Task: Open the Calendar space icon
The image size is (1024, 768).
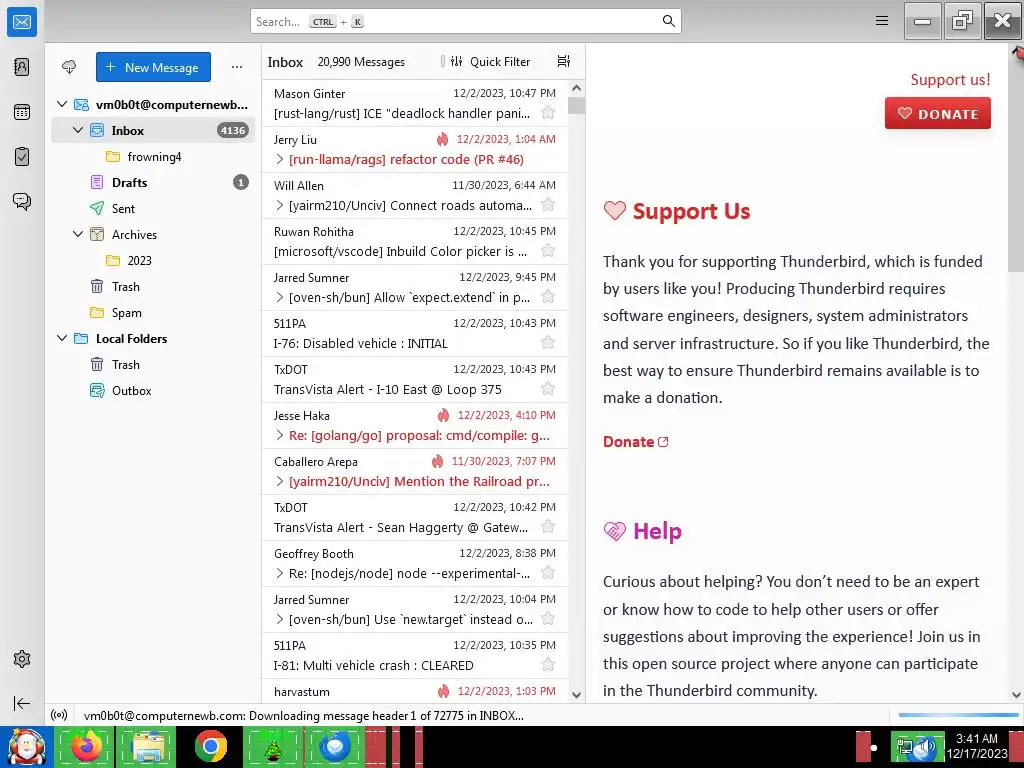Action: point(22,112)
